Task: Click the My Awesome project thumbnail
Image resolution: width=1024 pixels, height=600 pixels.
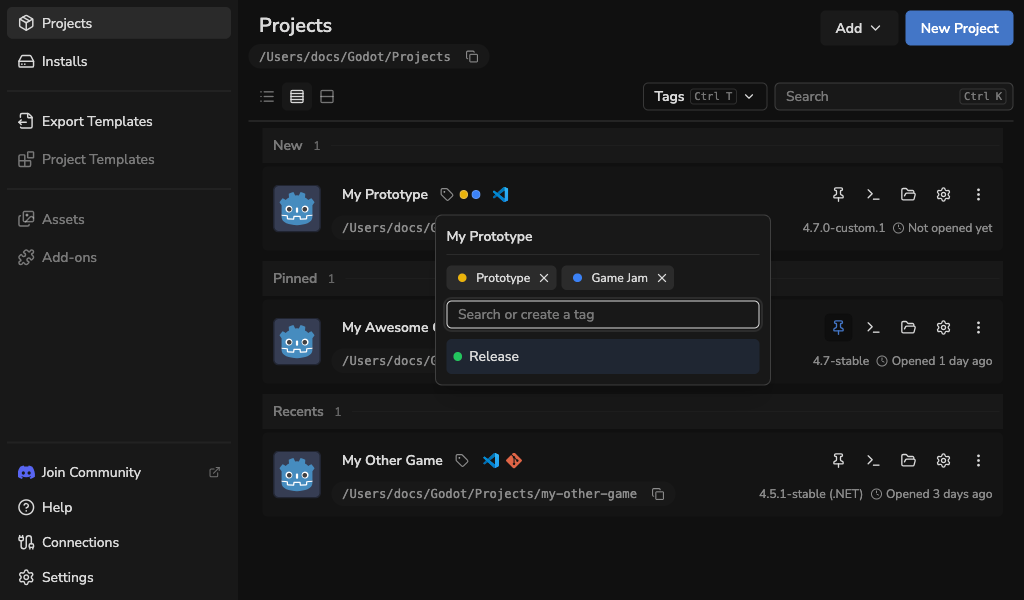Action: (297, 341)
